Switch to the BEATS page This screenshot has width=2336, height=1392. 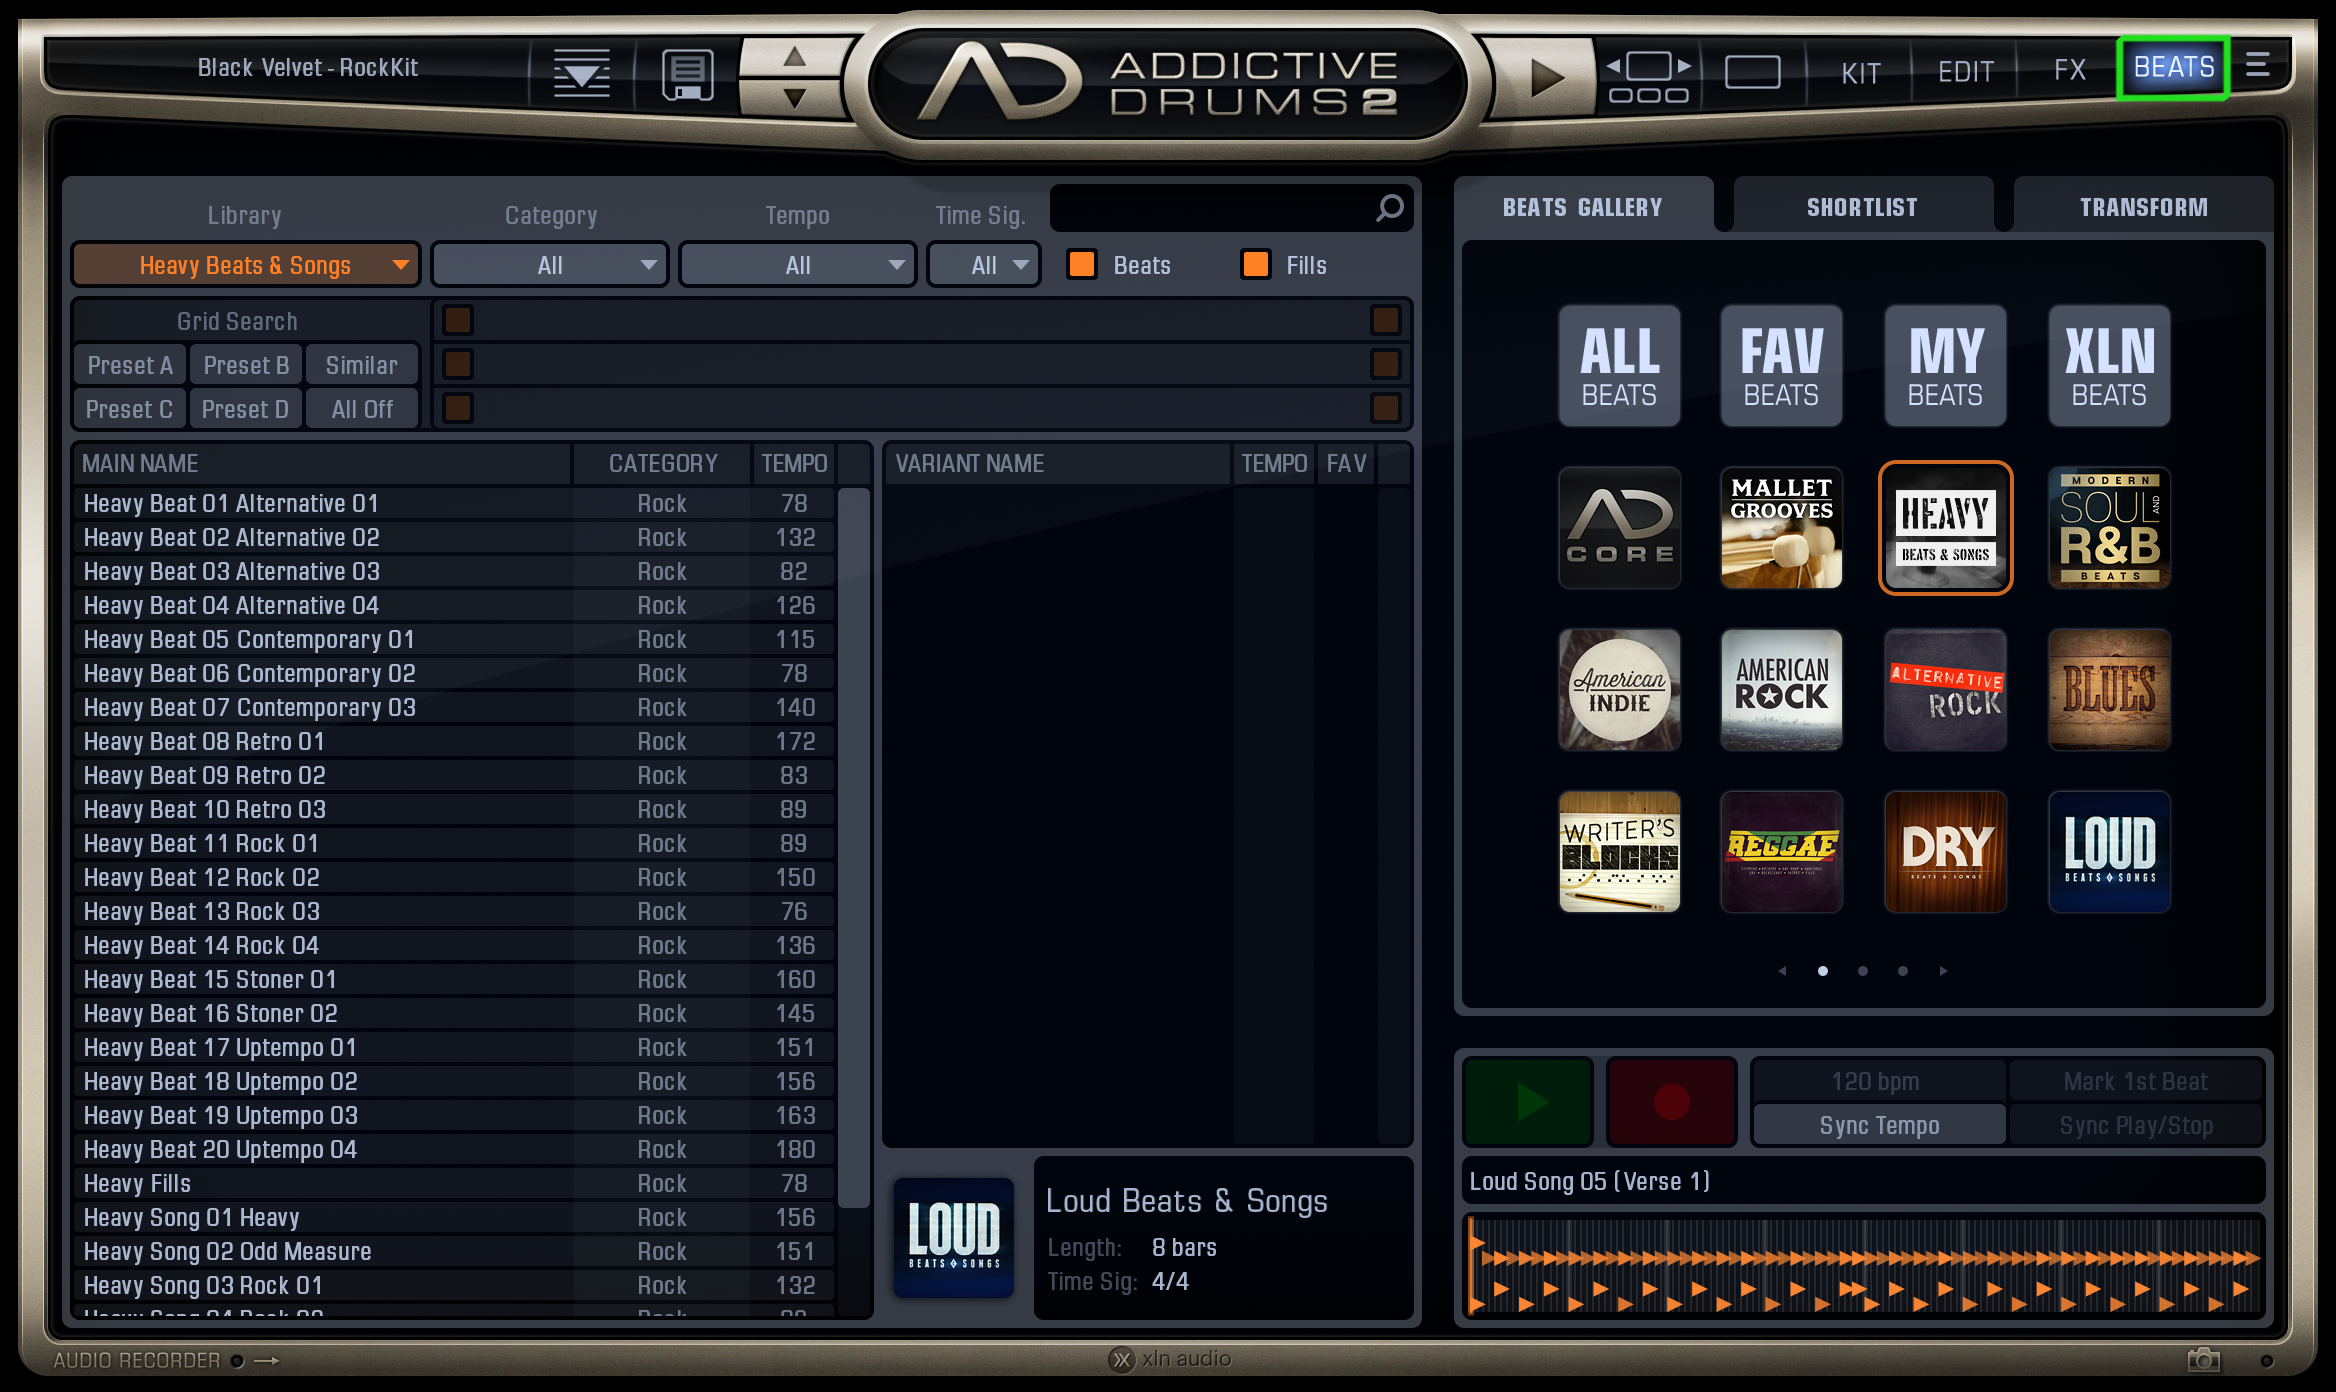(x=2173, y=68)
